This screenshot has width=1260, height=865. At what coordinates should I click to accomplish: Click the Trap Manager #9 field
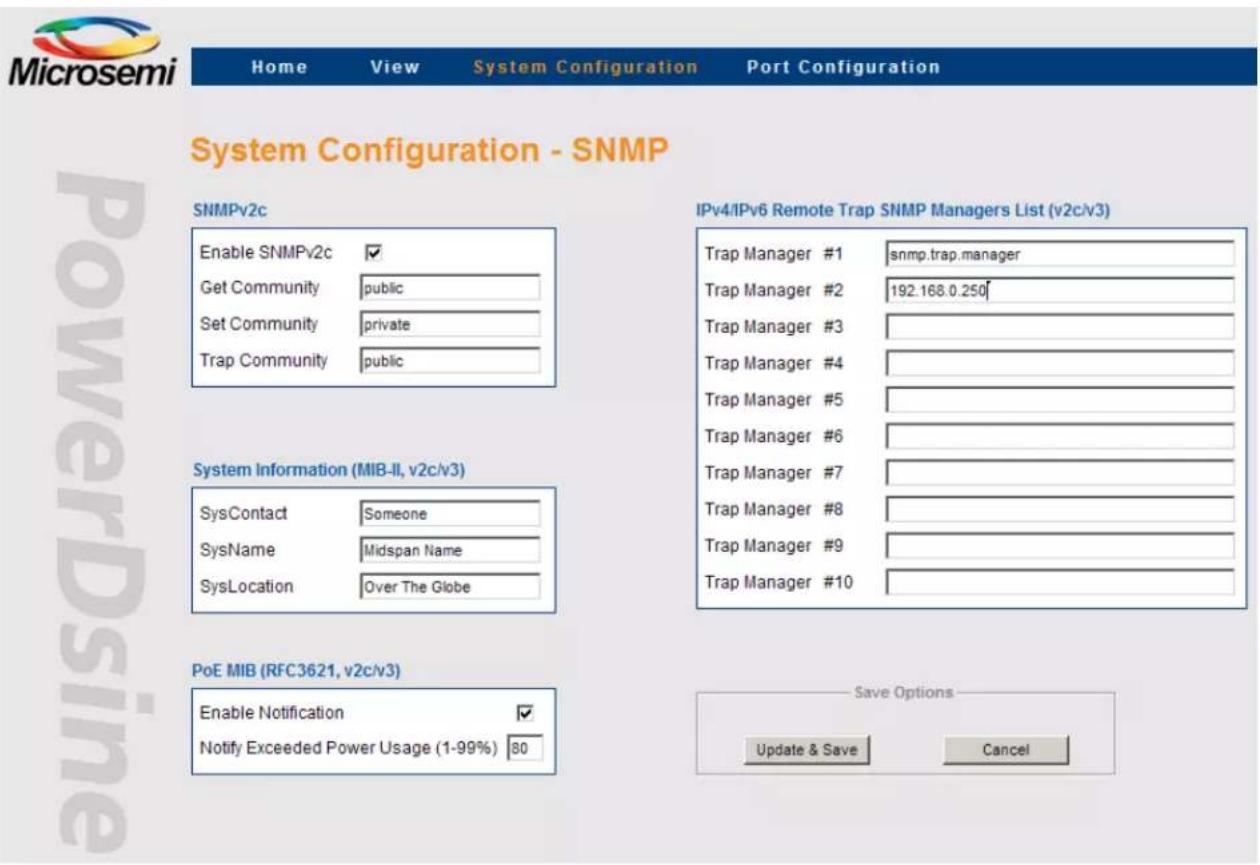(x=1060, y=546)
